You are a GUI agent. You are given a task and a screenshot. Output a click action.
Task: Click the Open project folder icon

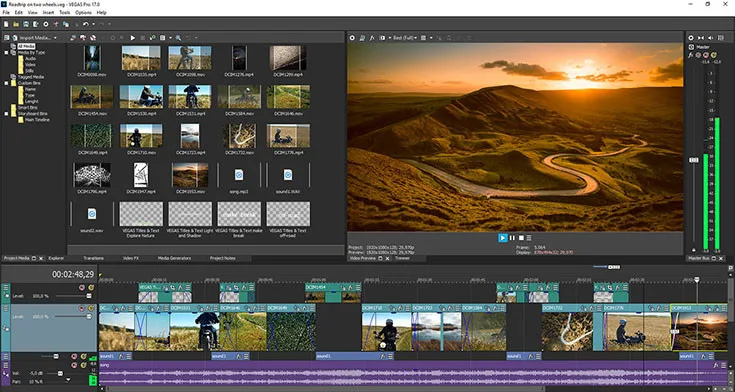[x=15, y=24]
